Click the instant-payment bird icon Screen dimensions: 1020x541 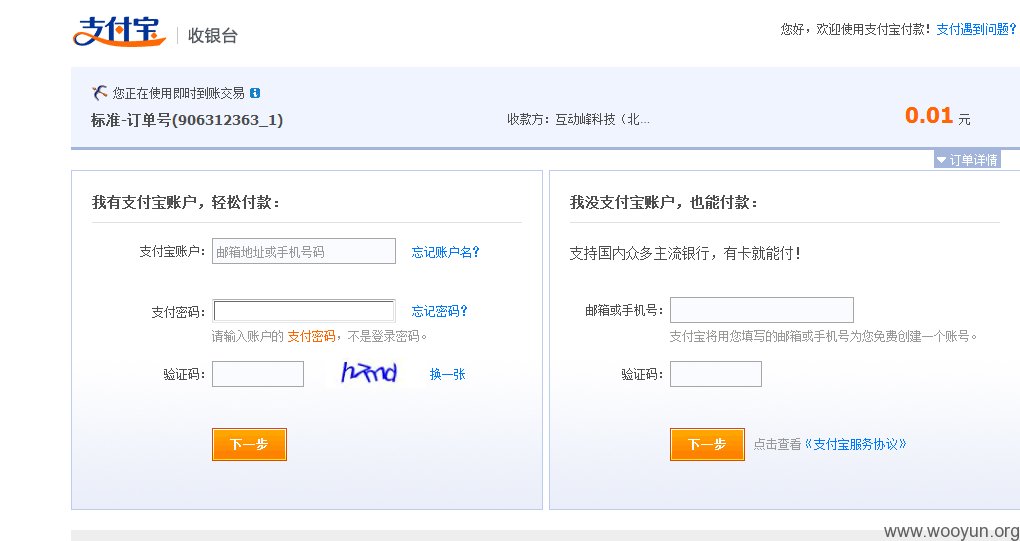coord(99,93)
